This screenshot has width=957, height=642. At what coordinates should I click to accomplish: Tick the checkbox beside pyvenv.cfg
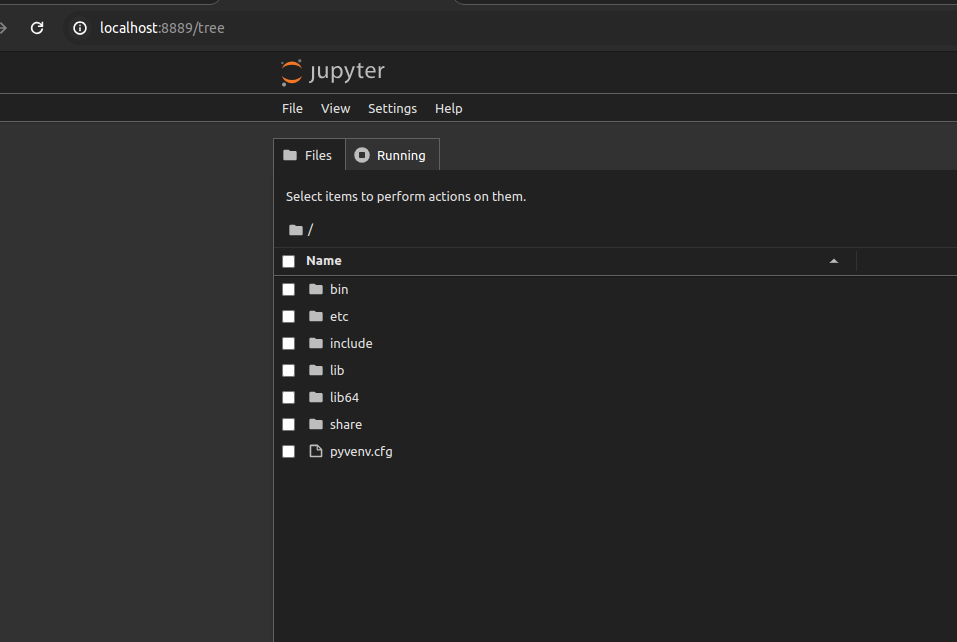click(288, 451)
